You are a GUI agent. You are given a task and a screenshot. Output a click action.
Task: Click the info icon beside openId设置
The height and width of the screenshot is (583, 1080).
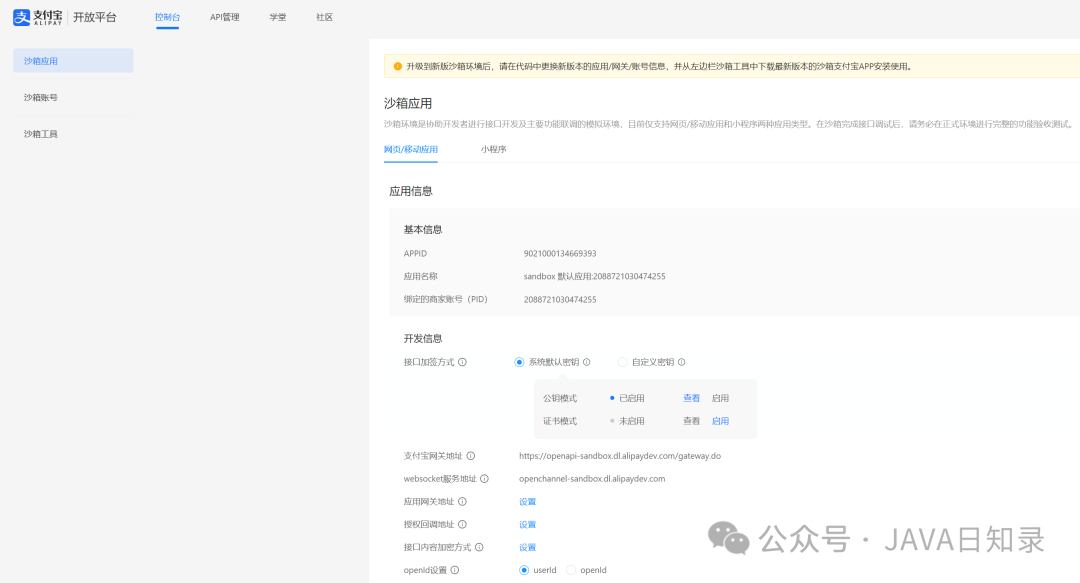pos(453,570)
